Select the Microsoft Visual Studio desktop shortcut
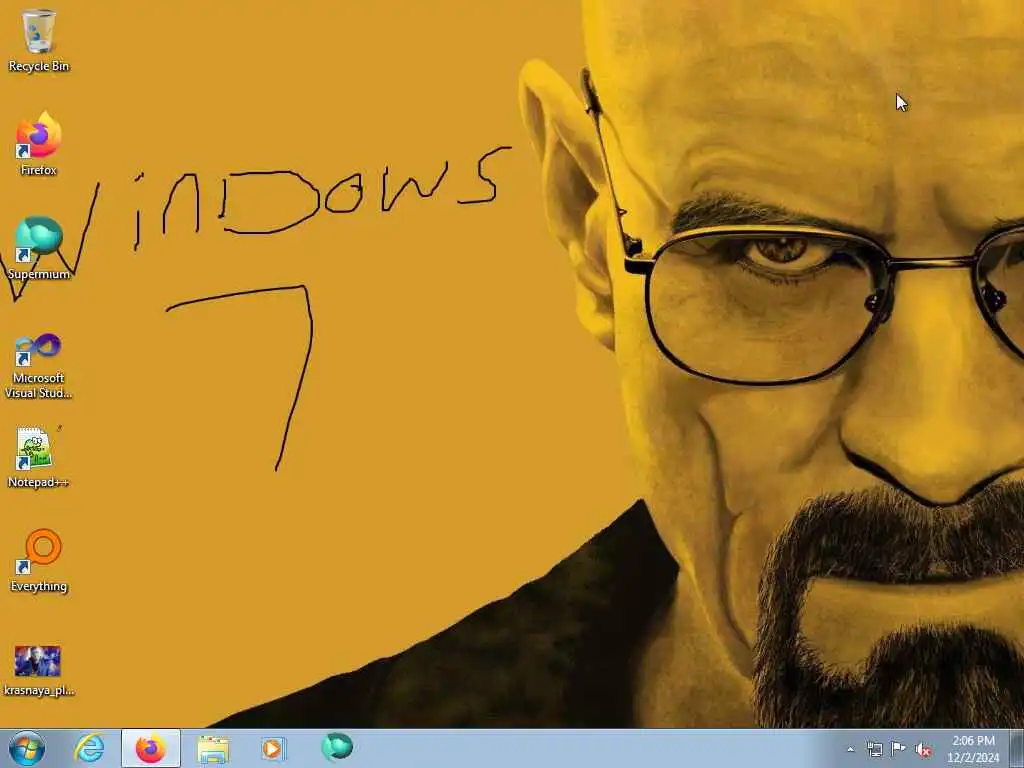The width and height of the screenshot is (1024, 768). [39, 366]
